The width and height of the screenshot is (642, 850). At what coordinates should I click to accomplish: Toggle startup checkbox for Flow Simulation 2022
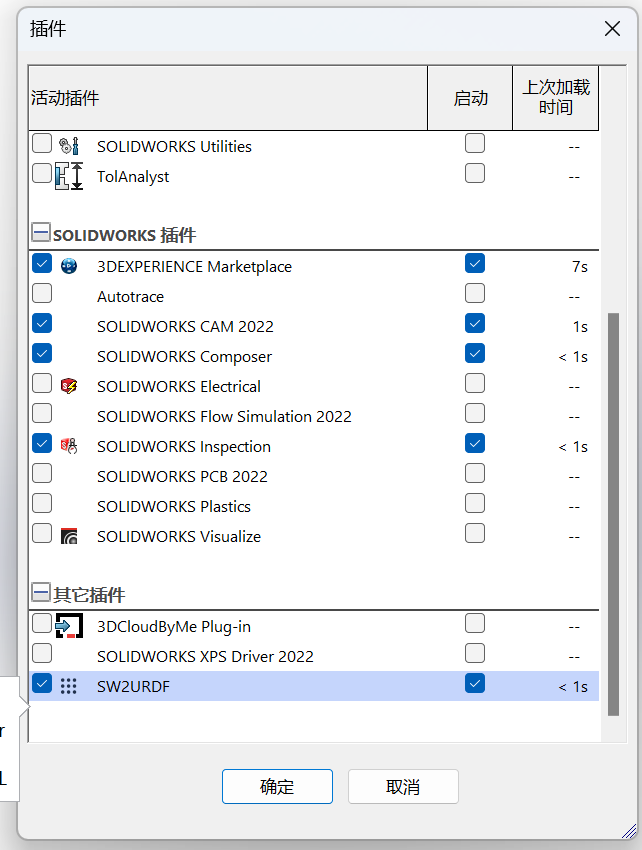[475, 414]
